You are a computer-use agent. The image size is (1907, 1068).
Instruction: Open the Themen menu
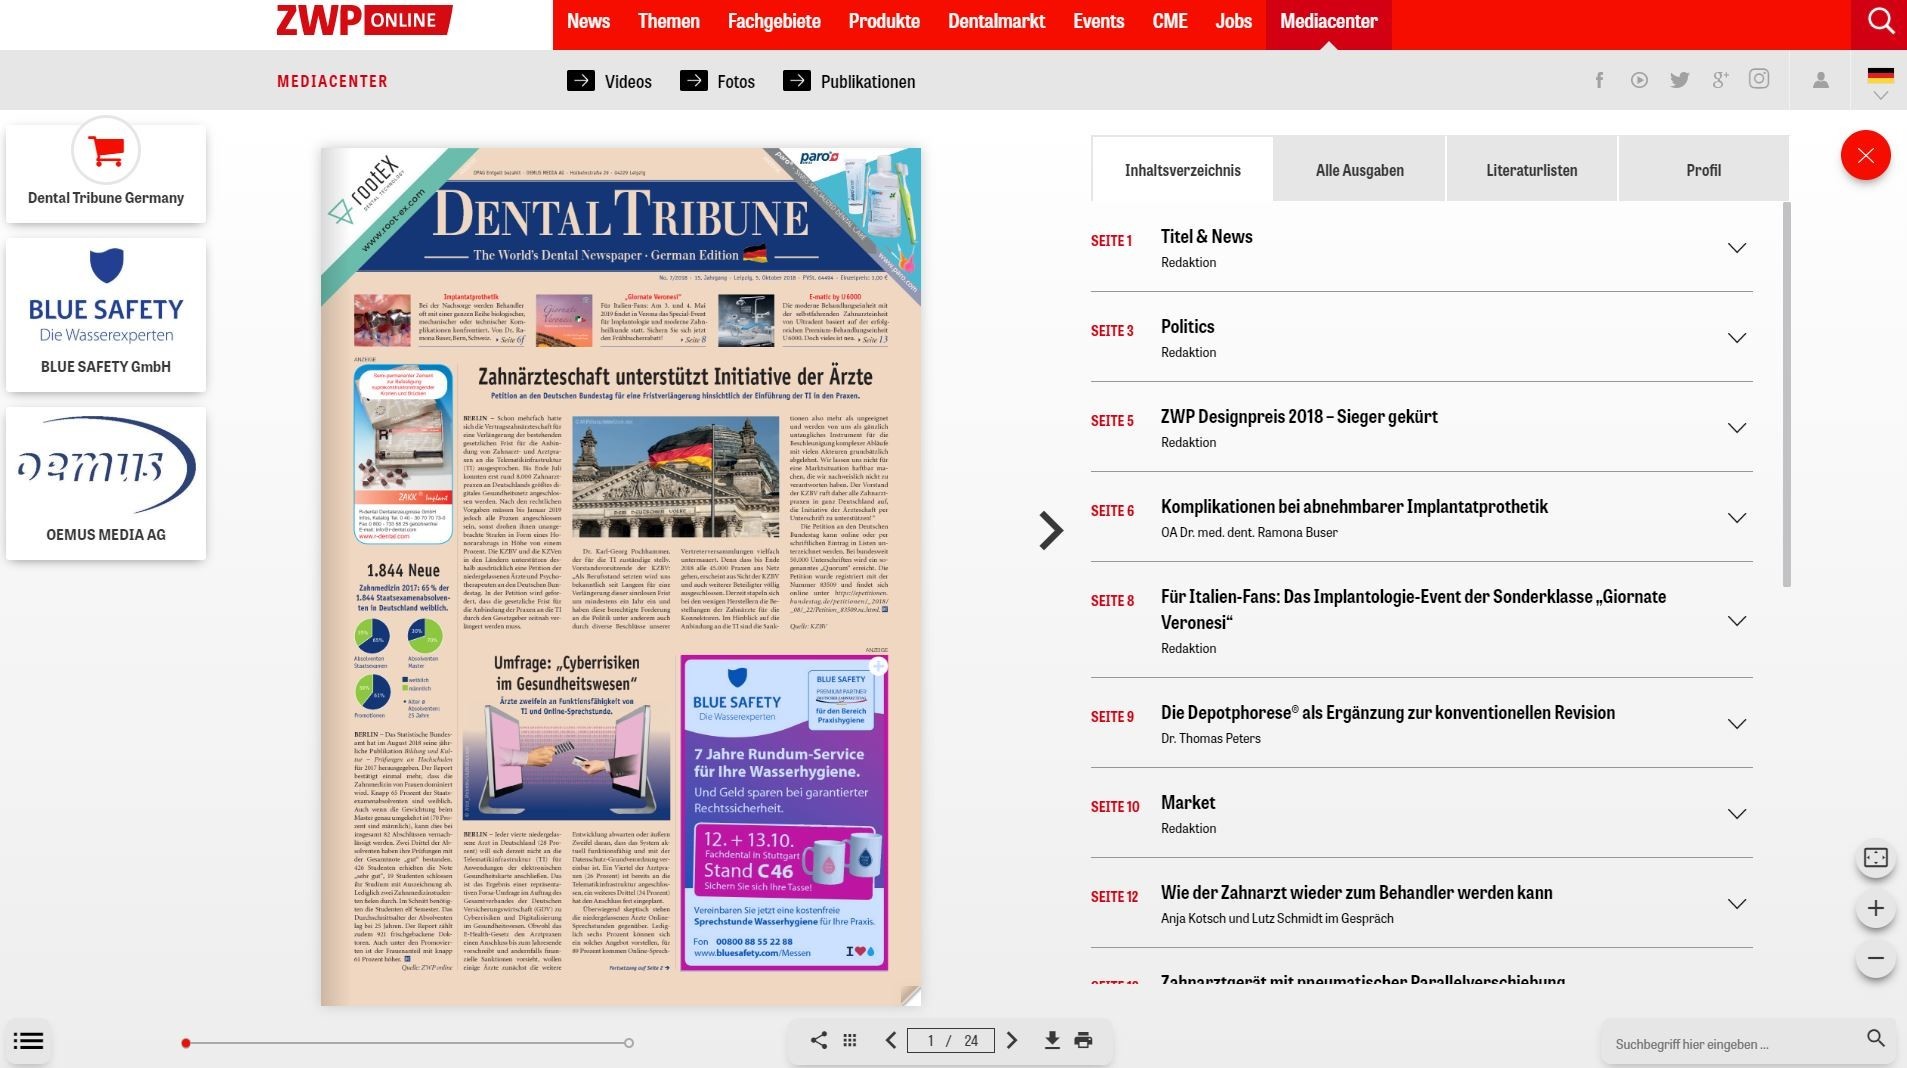click(668, 21)
